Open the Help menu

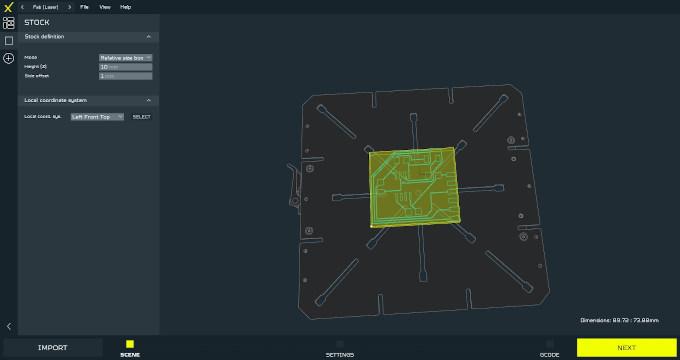coord(125,7)
